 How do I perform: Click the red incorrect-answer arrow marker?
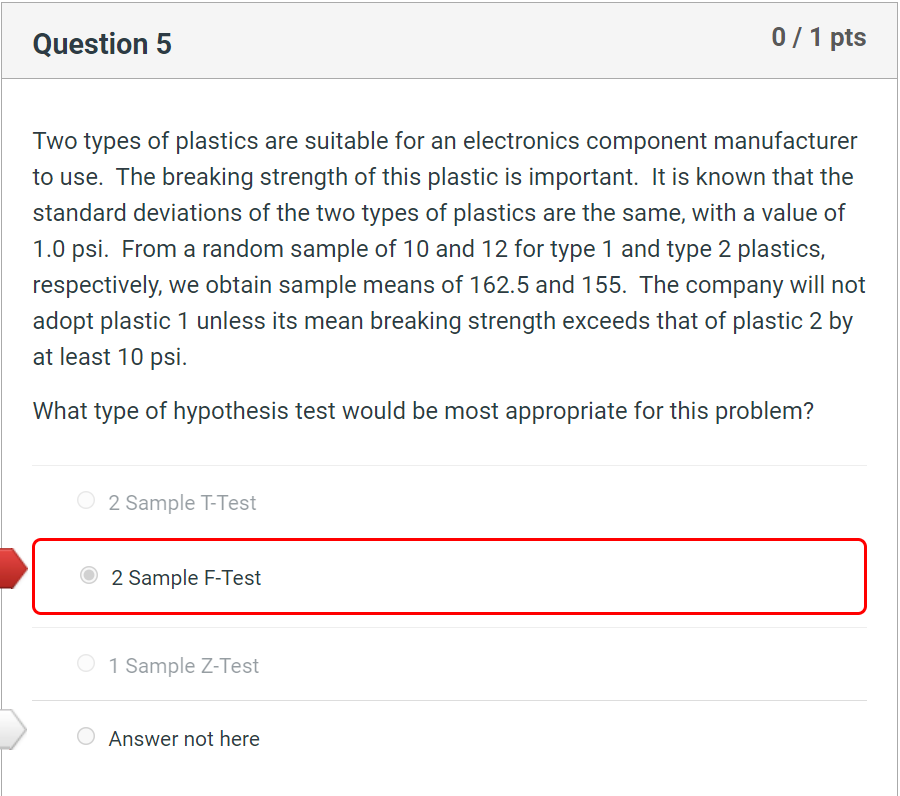click(13, 569)
